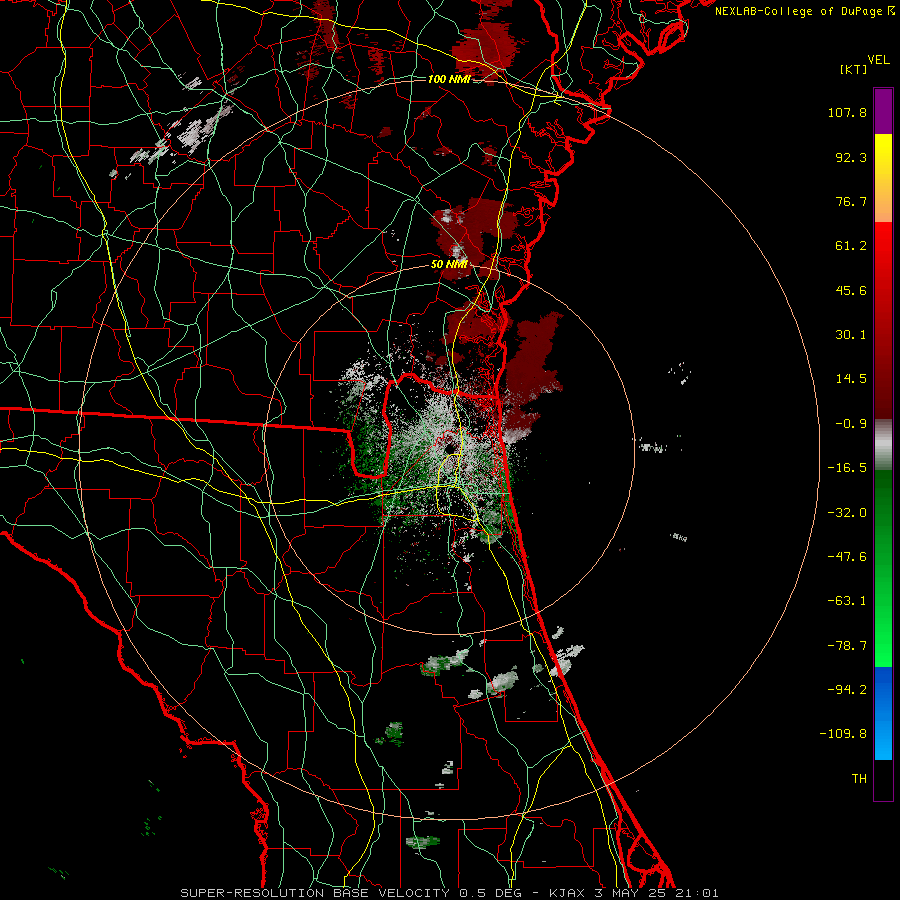Screen dimensions: 900x900
Task: Click the Super-Resolution Base Velocity caption
Action: pos(449,893)
